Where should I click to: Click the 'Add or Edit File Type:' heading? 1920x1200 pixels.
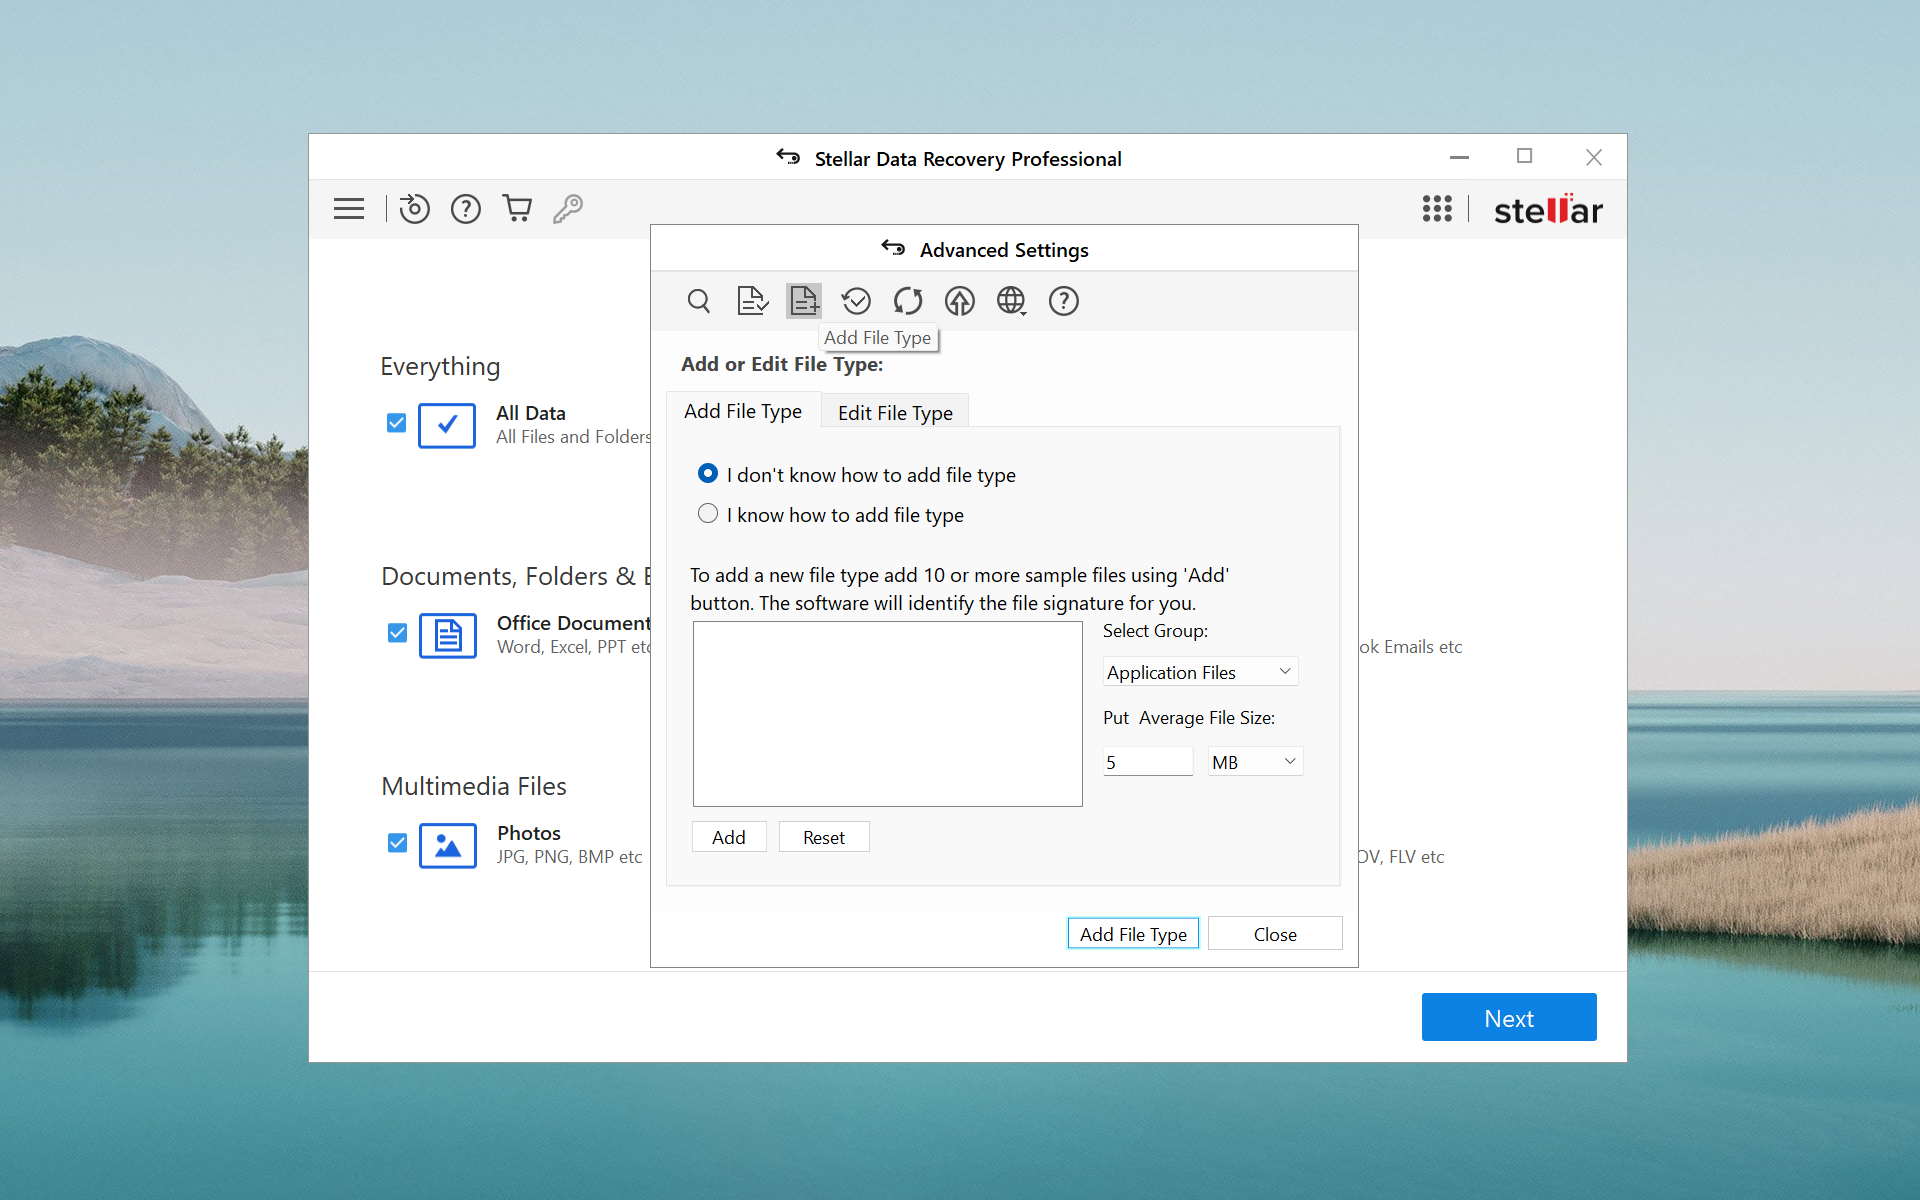pyautogui.click(x=782, y=364)
